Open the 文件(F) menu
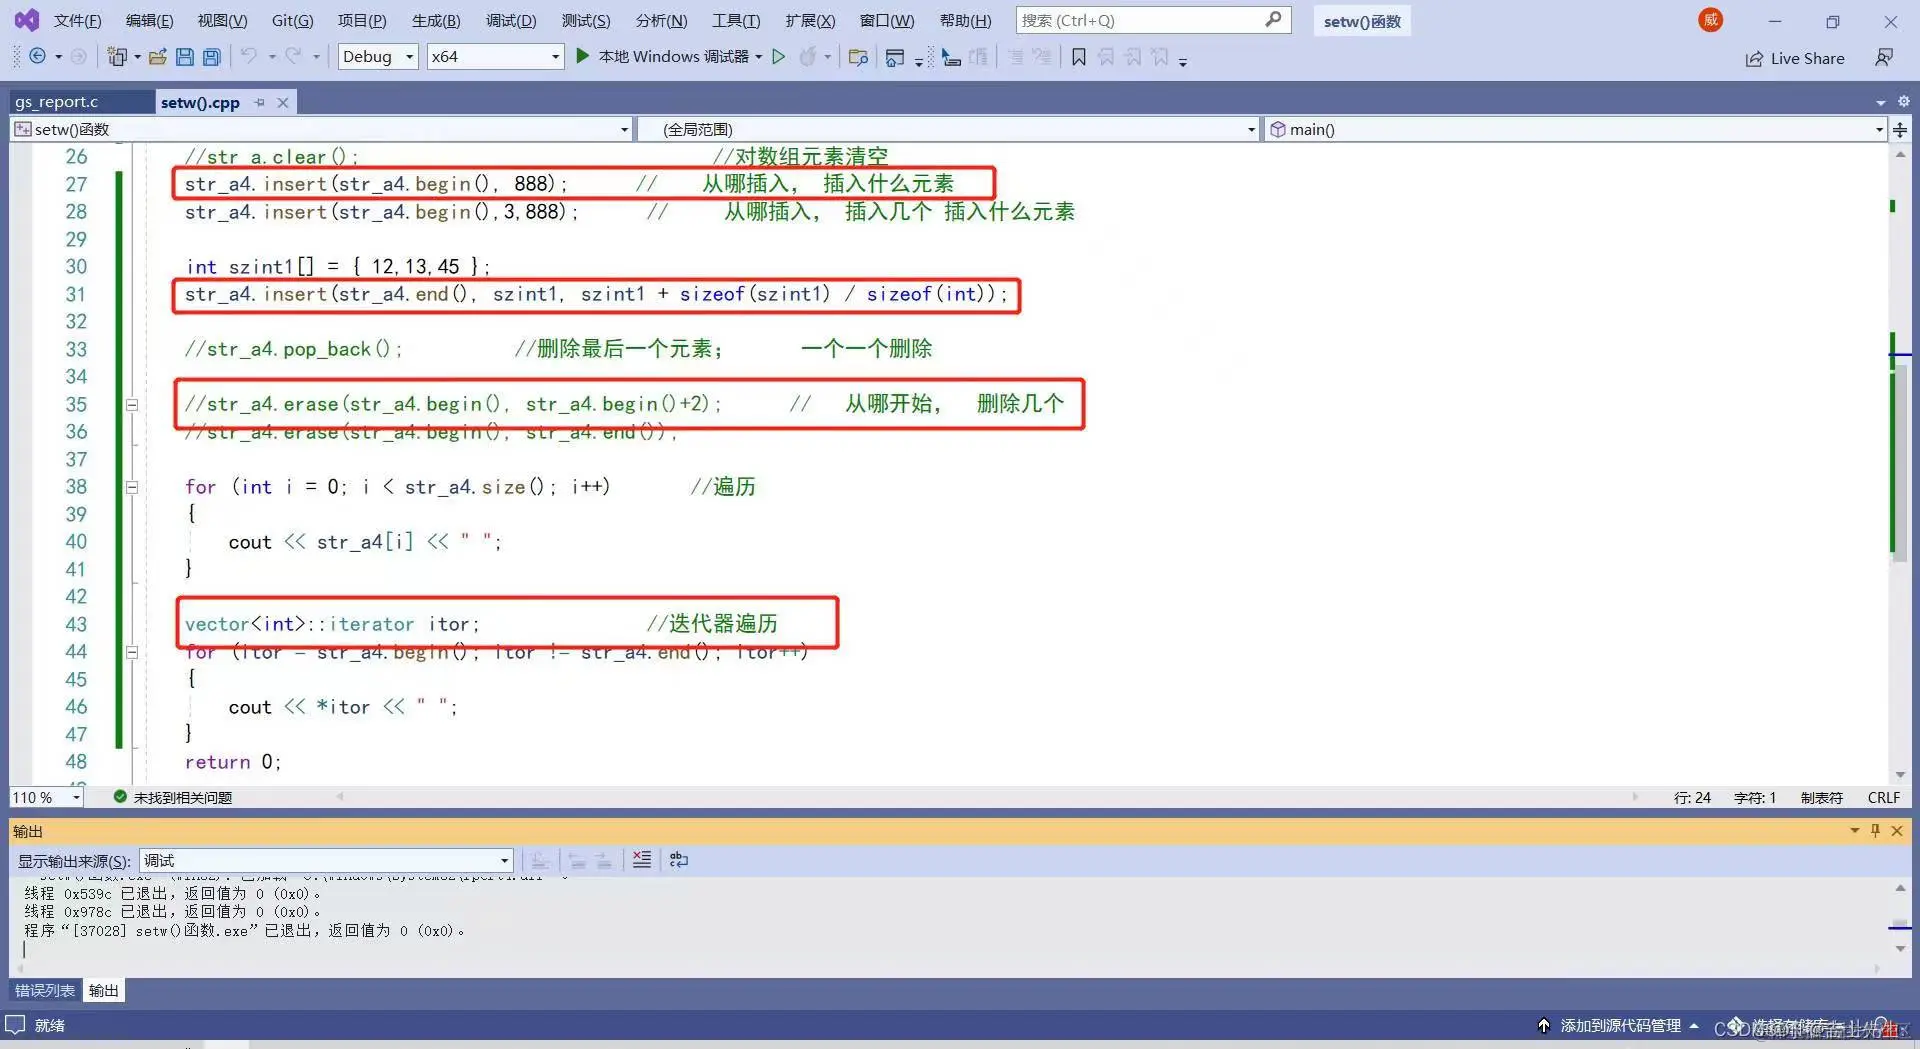The image size is (1920, 1049). pos(77,20)
